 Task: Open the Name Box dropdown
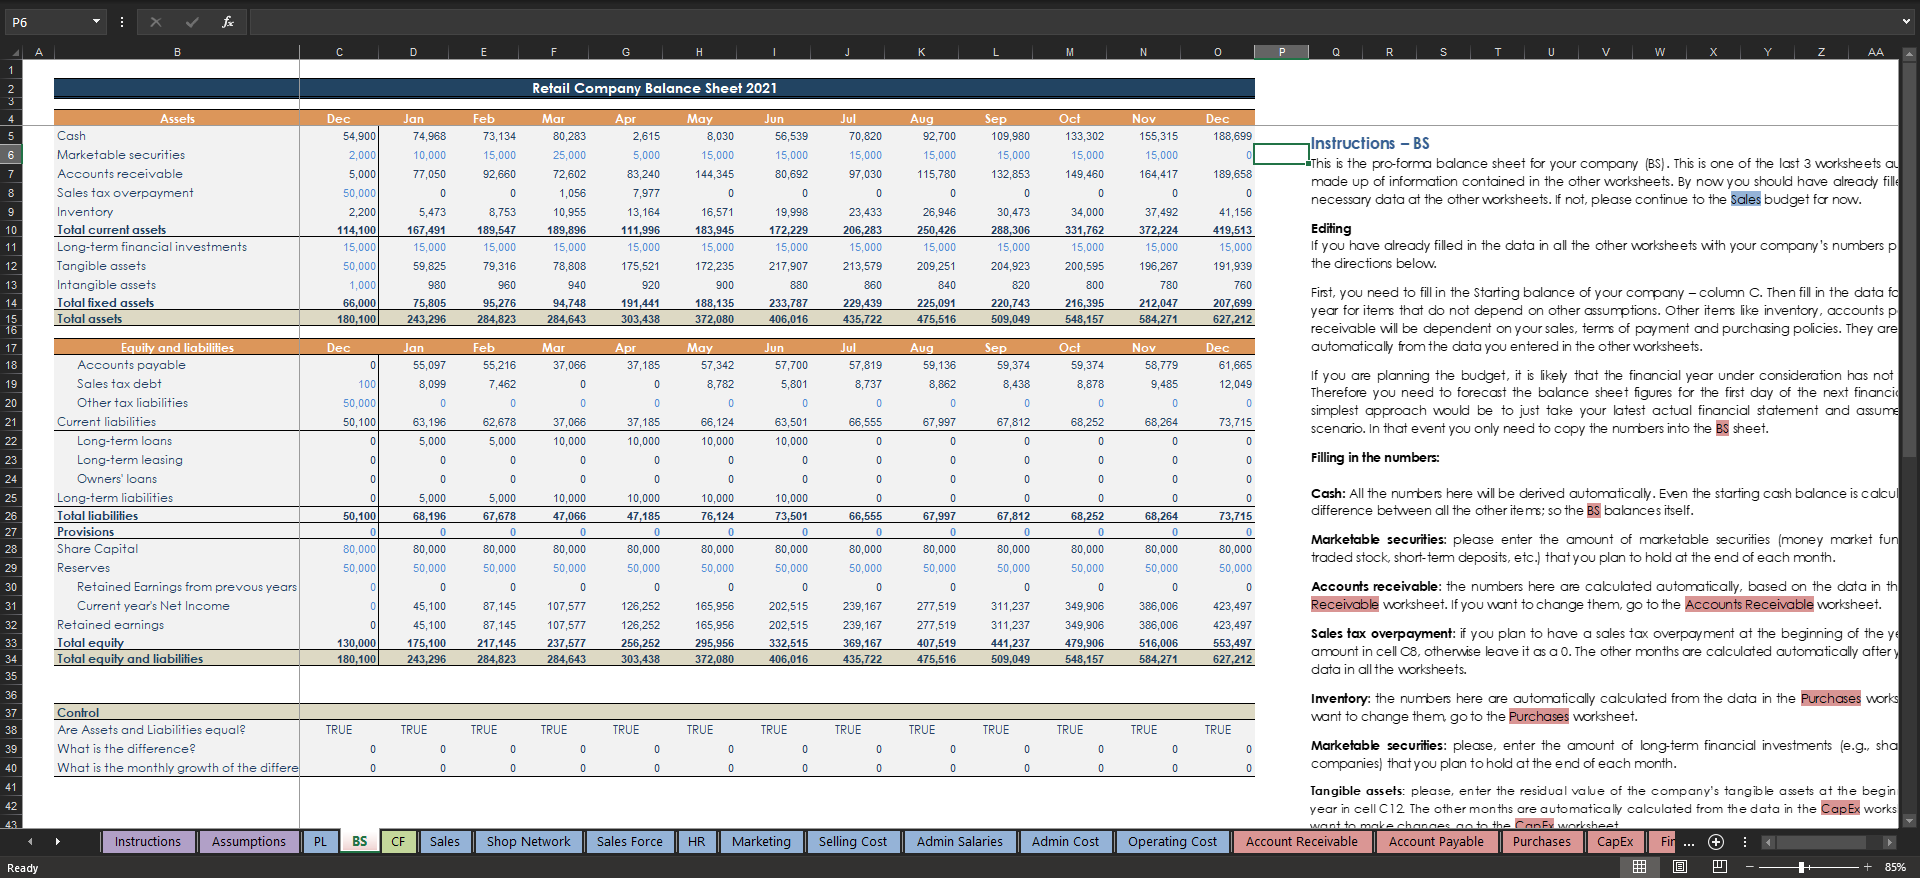point(96,22)
